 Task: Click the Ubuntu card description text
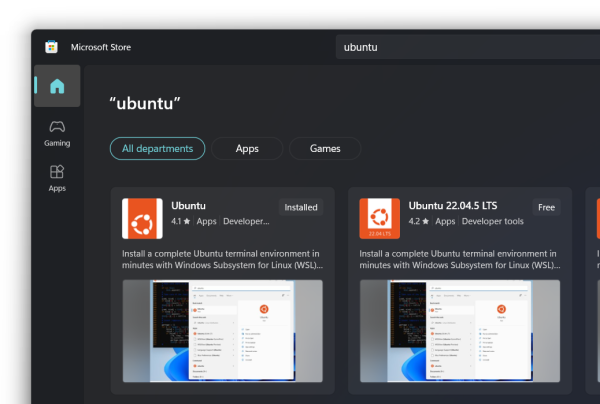222,260
